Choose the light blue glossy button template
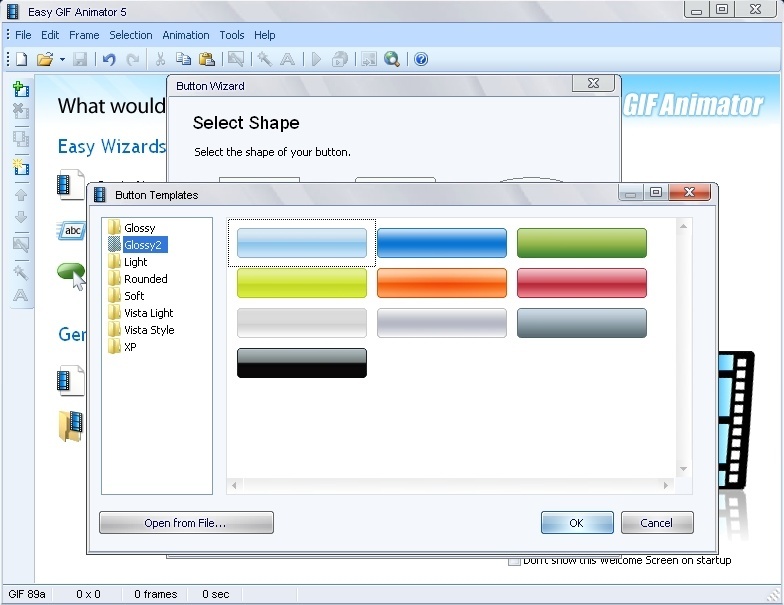The height and width of the screenshot is (605, 784). pos(302,243)
